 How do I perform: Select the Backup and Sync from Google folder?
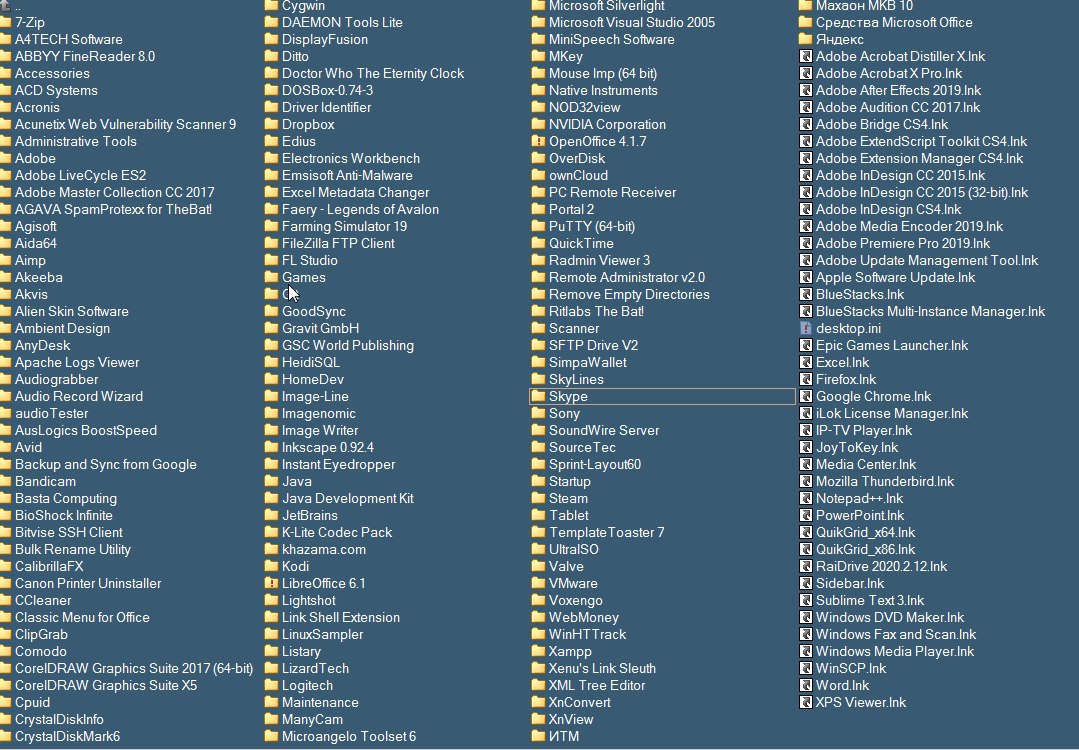106,464
